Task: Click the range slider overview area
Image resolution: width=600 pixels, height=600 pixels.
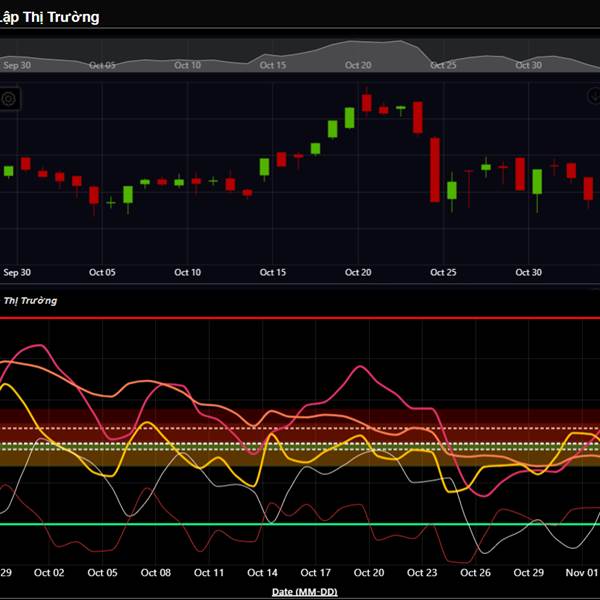Action: tap(300, 55)
